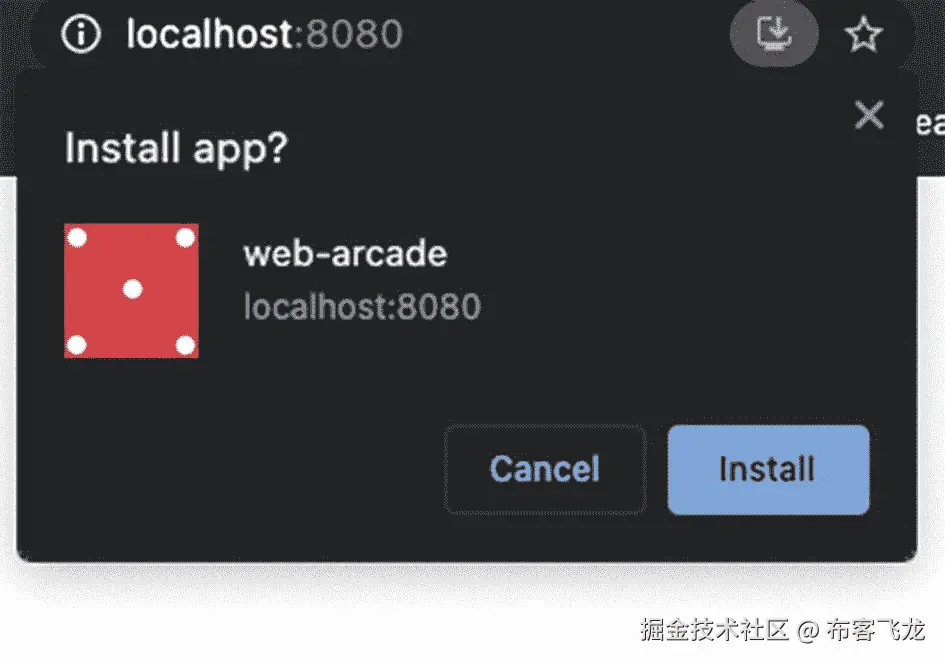The image size is (945, 663).
Task: Cancel the app installation
Action: pyautogui.click(x=545, y=470)
